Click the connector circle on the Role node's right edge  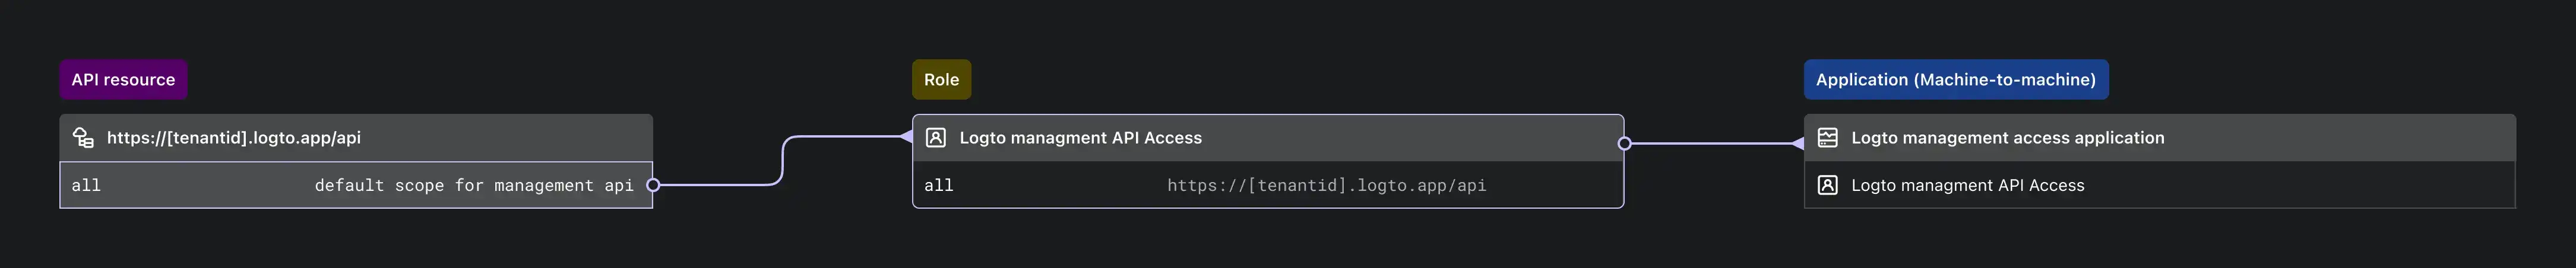pyautogui.click(x=1624, y=144)
